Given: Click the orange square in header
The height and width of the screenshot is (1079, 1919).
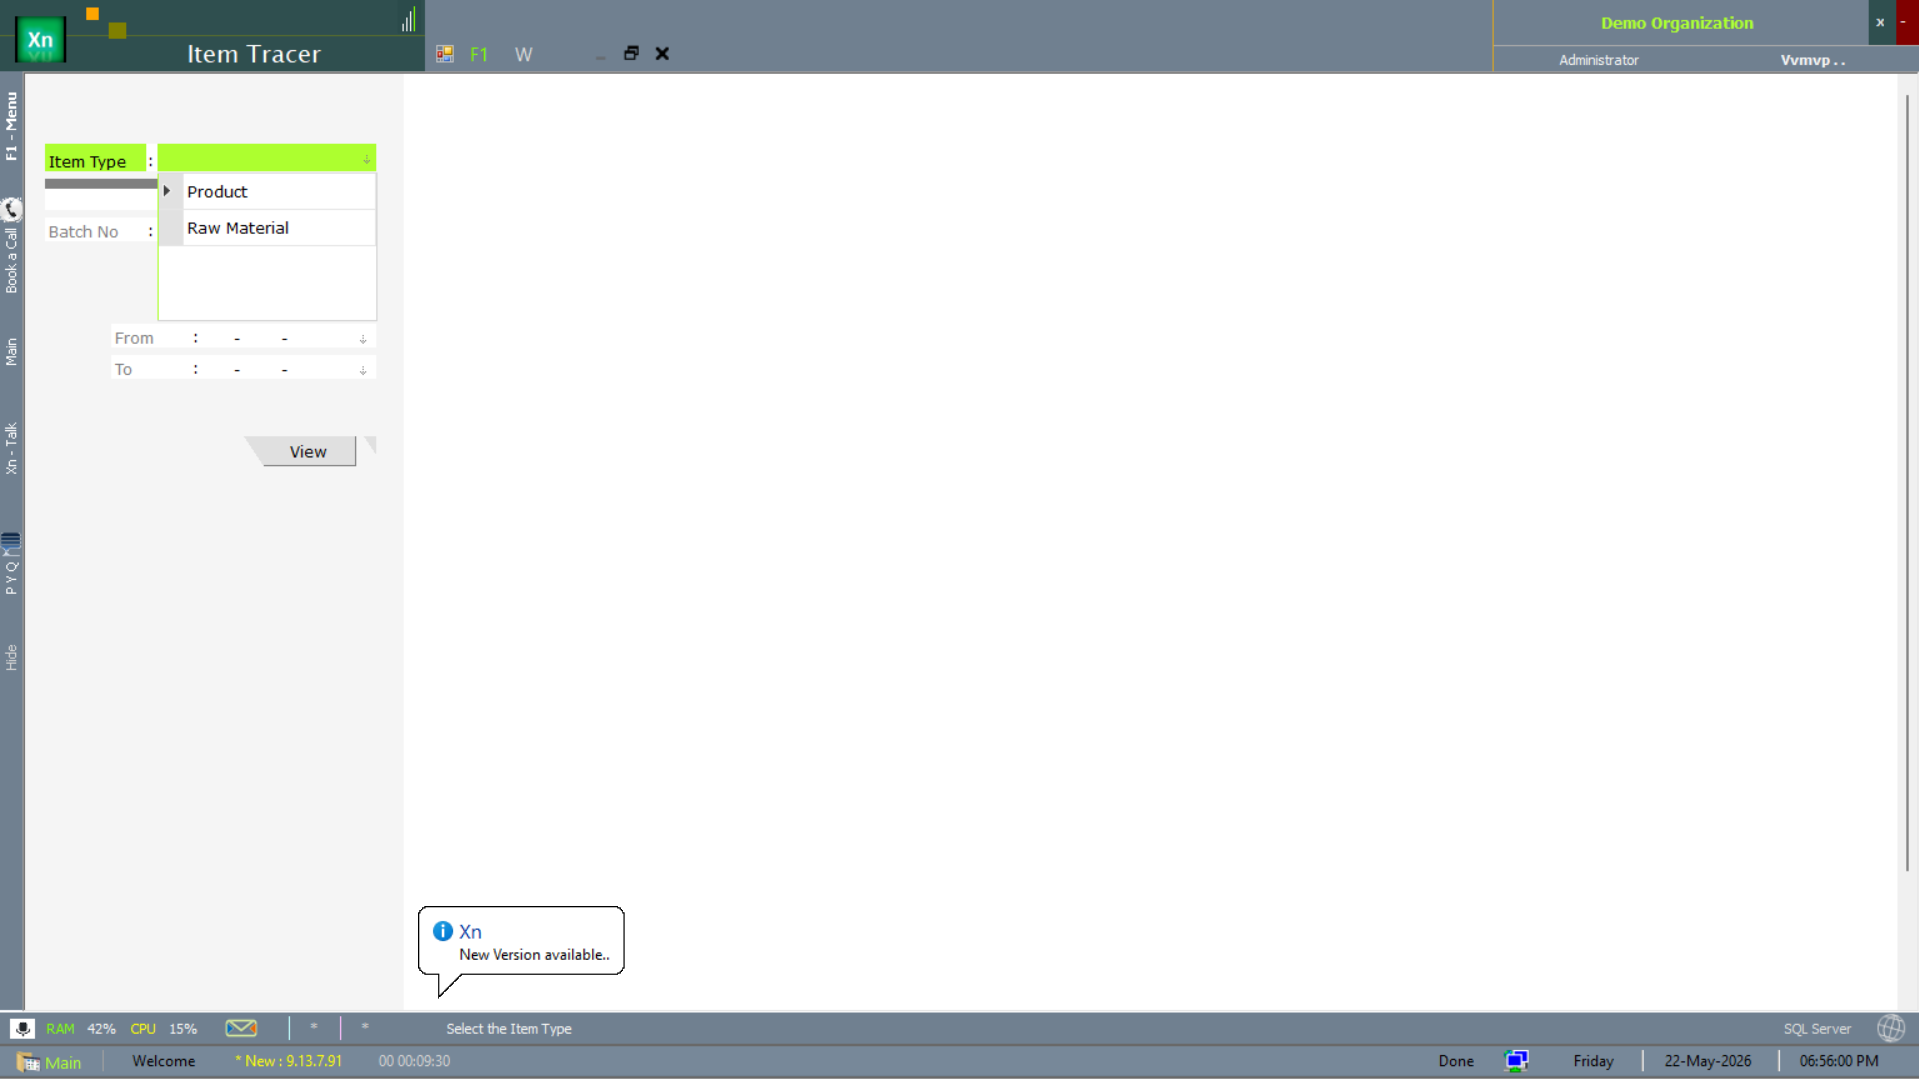Looking at the screenshot, I should (92, 14).
